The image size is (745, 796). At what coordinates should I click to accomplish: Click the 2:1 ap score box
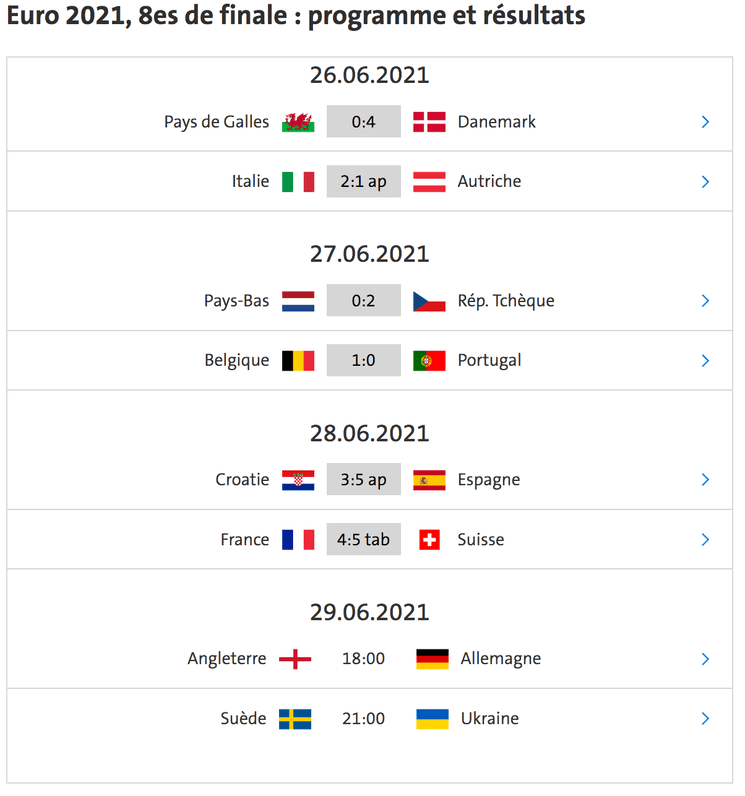(363, 182)
